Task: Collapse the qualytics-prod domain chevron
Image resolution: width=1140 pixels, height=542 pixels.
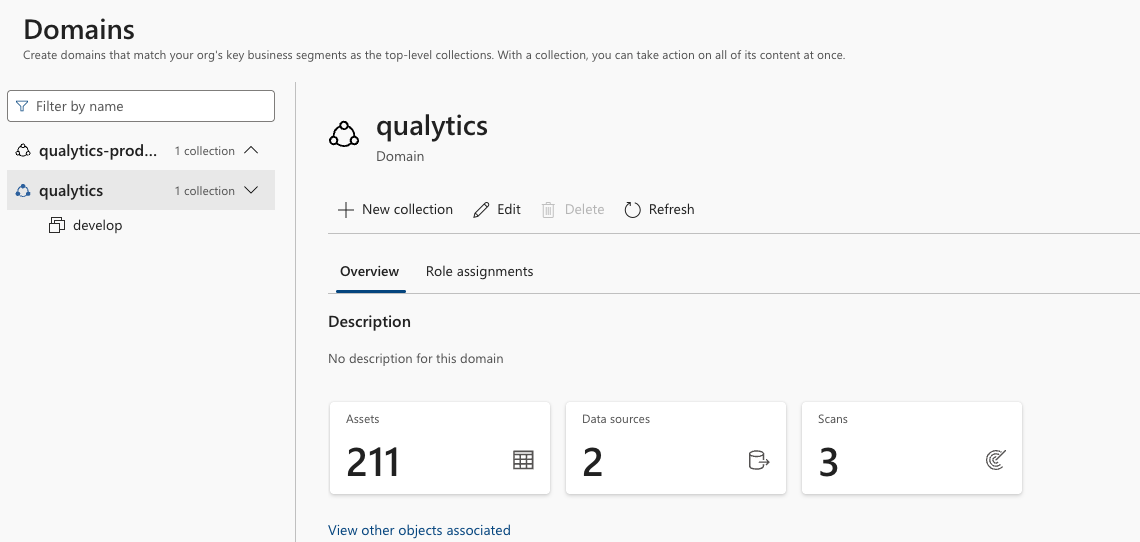Action: [x=252, y=151]
